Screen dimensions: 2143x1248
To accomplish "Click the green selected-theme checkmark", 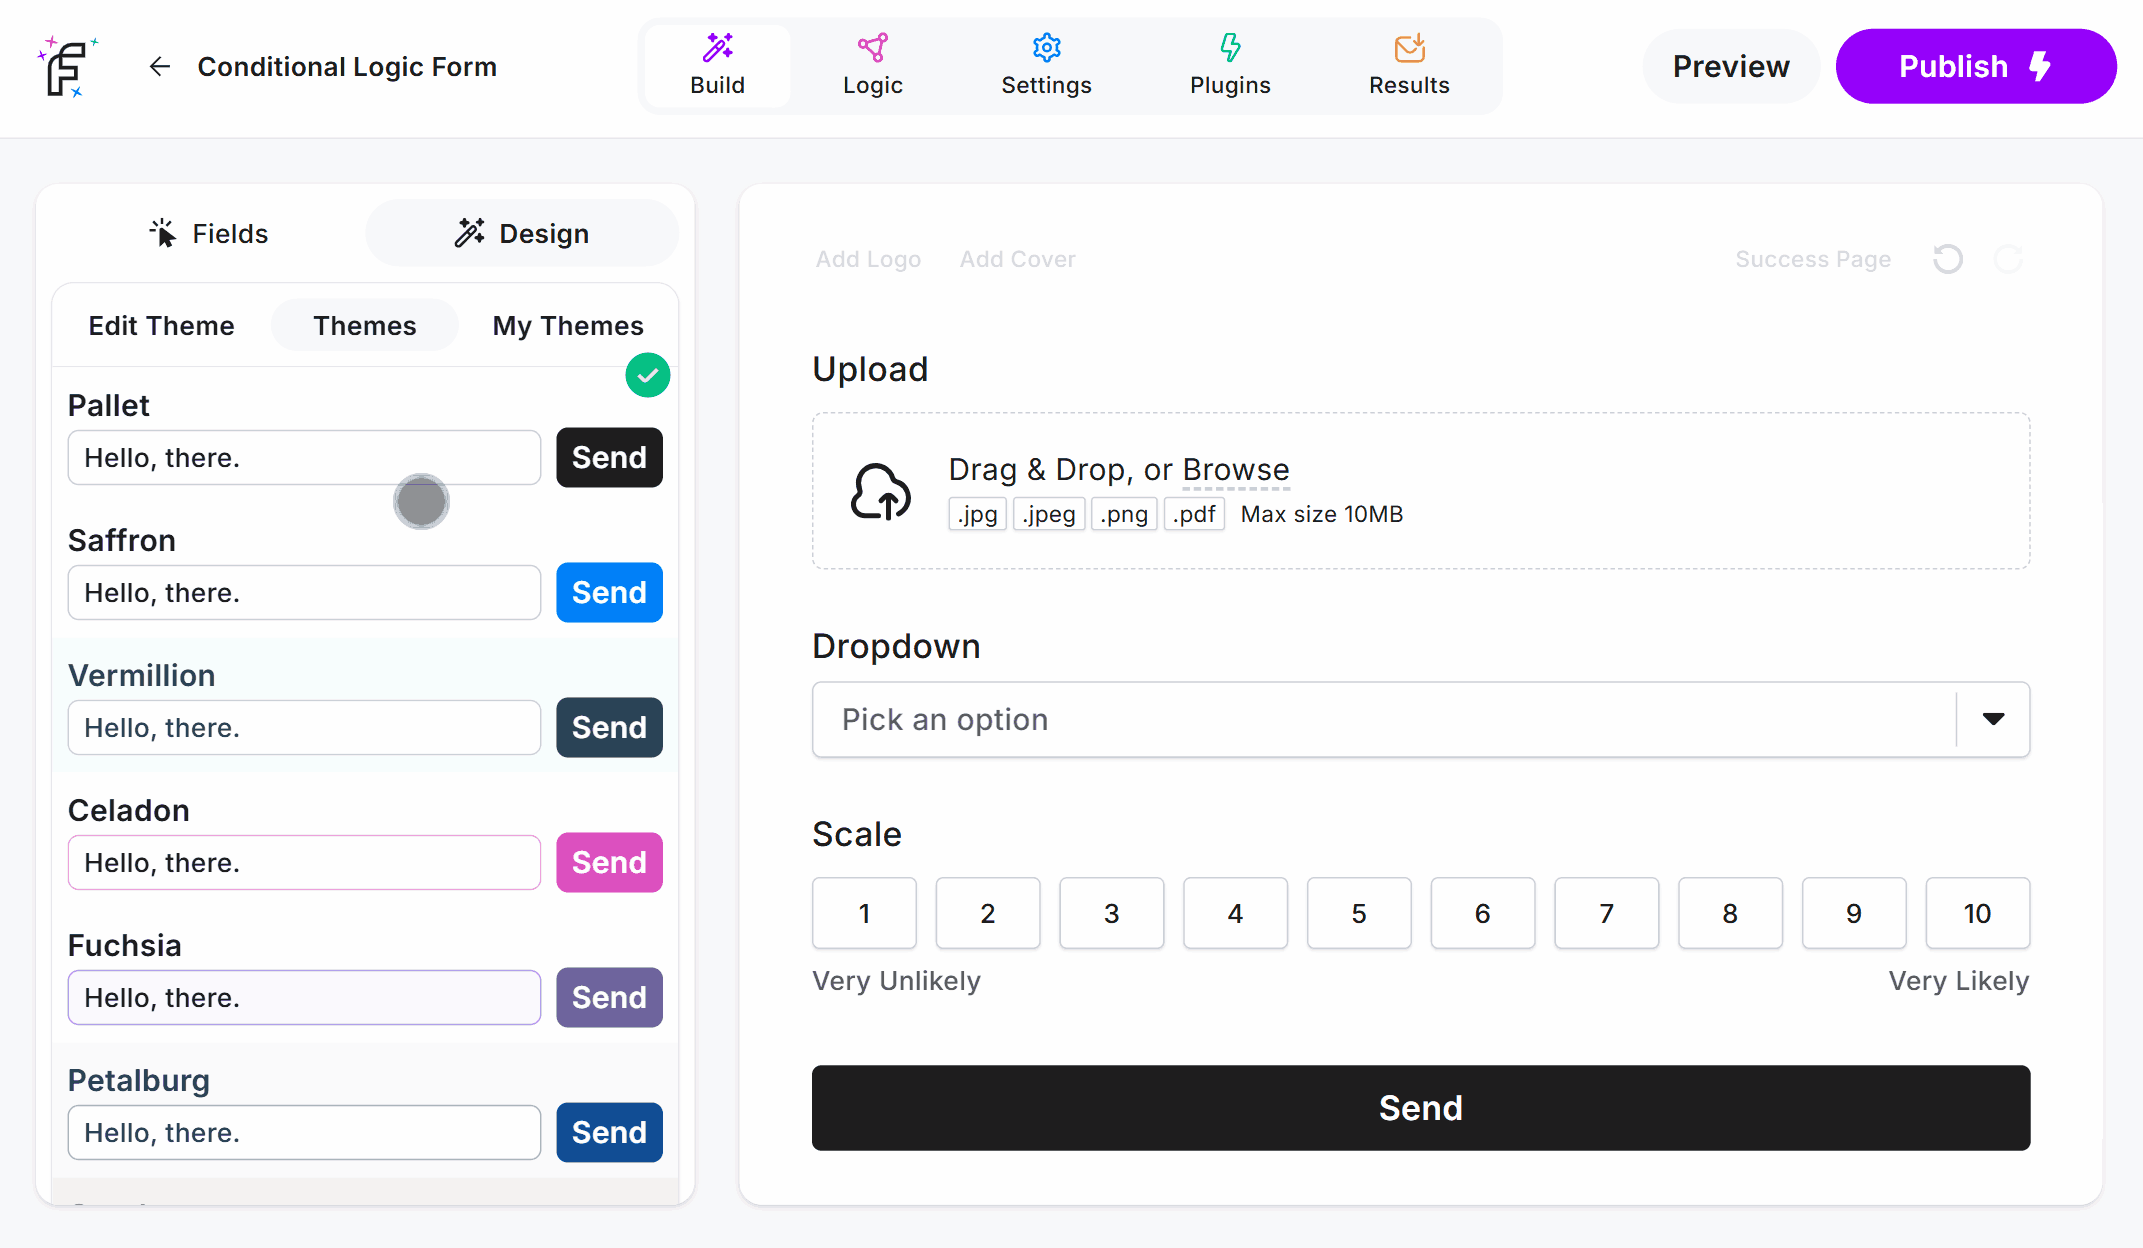I will click(648, 376).
